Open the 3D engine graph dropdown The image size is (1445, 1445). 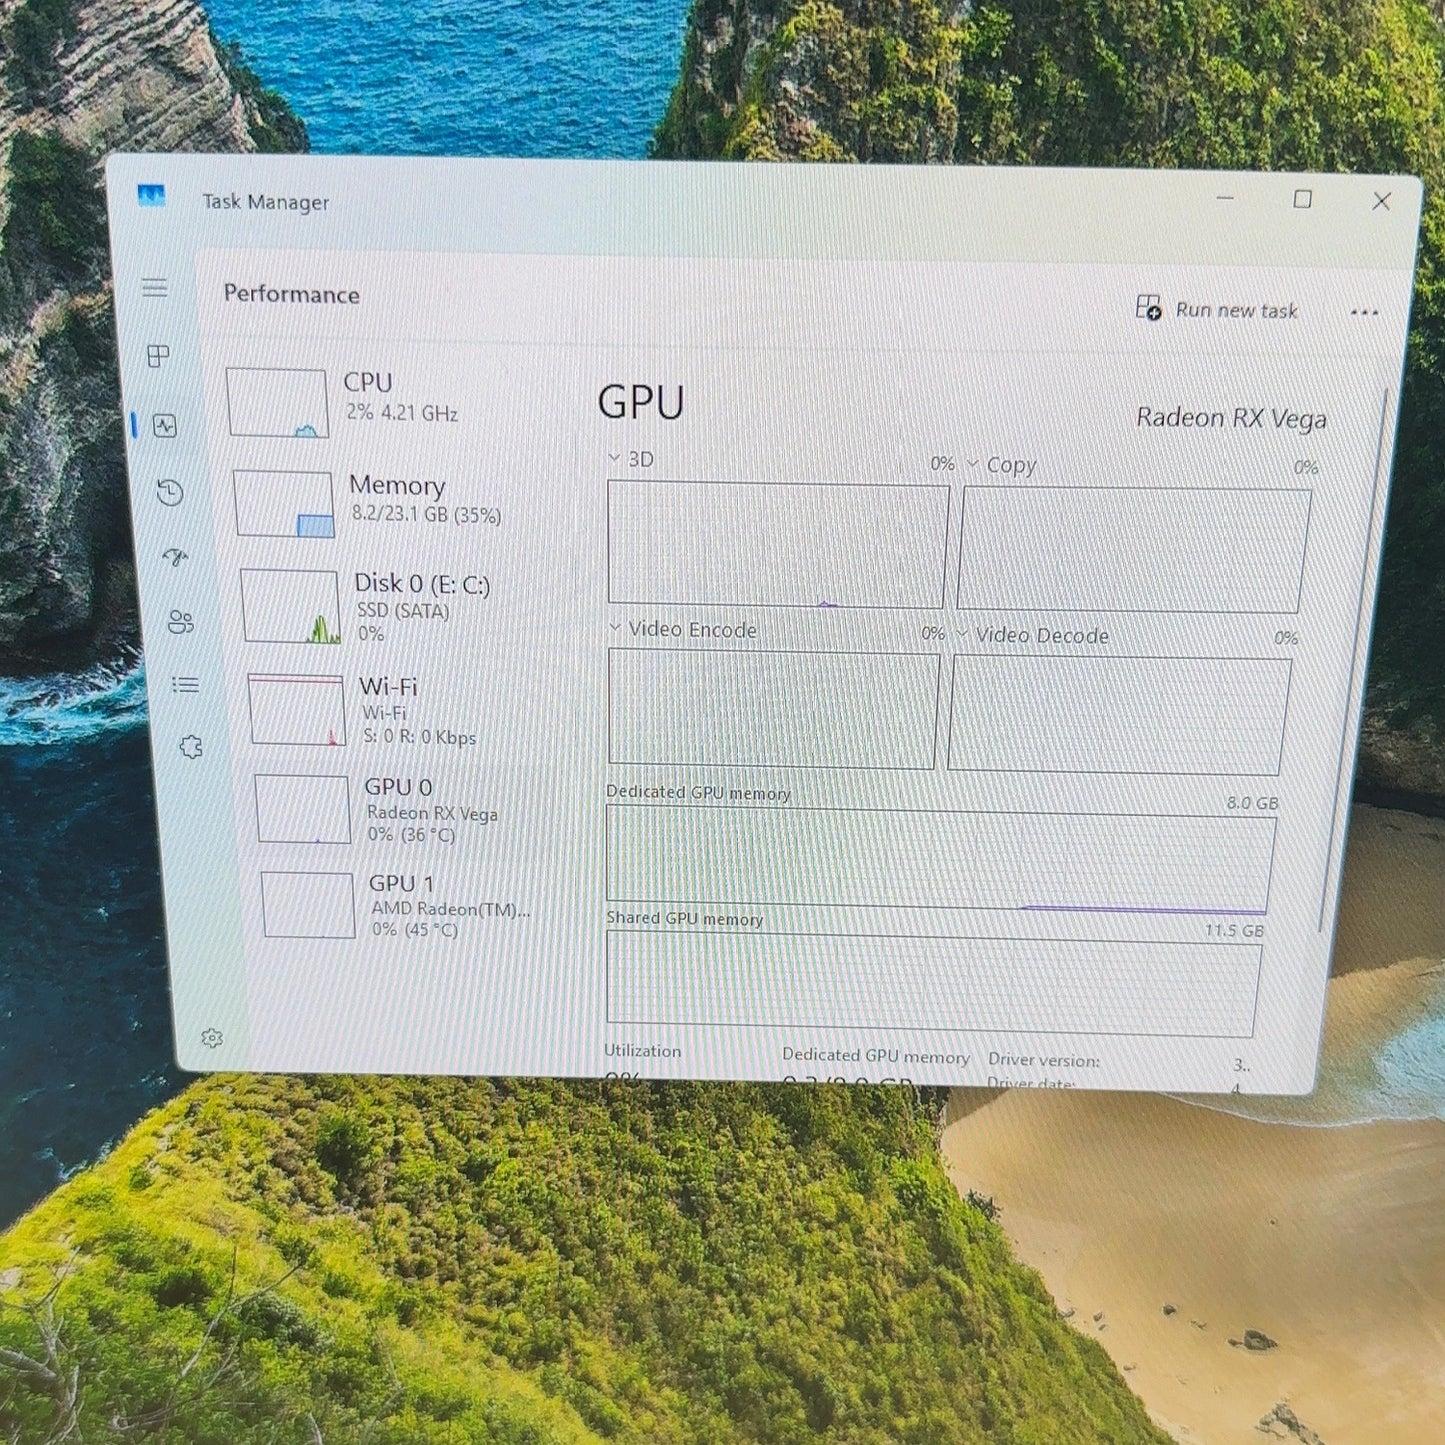[x=614, y=458]
